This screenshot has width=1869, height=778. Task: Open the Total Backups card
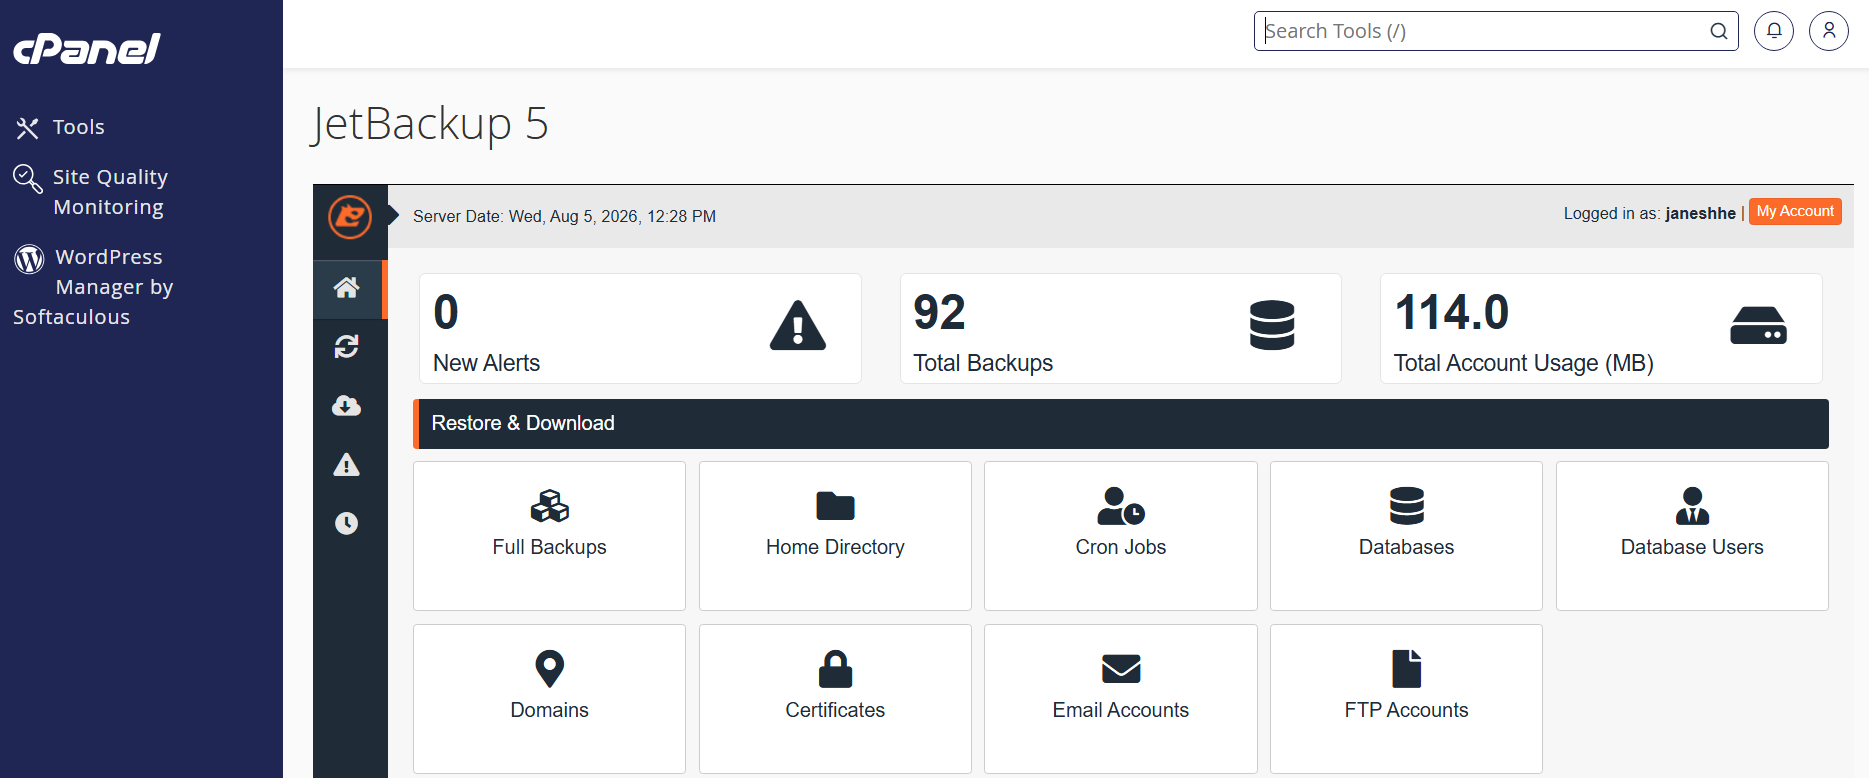click(x=1120, y=328)
